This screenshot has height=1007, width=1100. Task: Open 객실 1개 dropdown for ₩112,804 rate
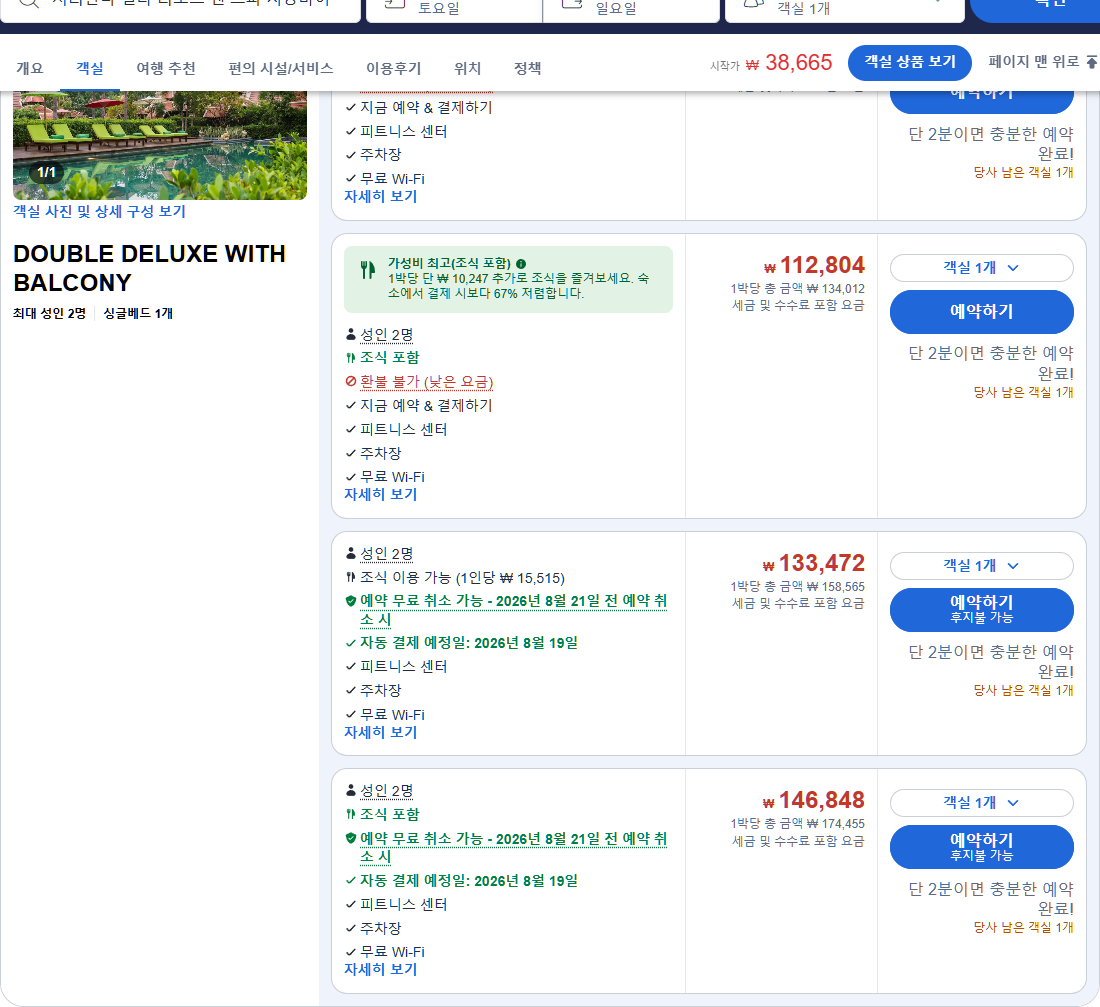(x=981, y=267)
